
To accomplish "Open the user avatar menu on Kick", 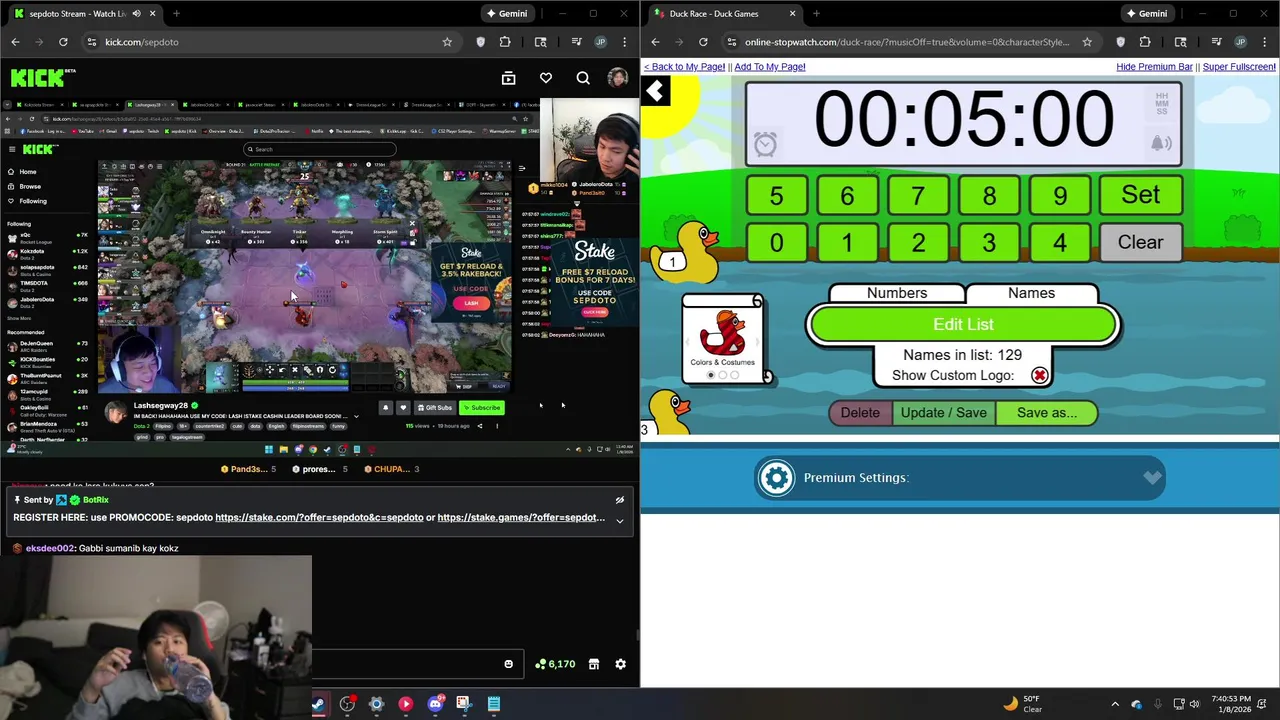I will coord(618,78).
